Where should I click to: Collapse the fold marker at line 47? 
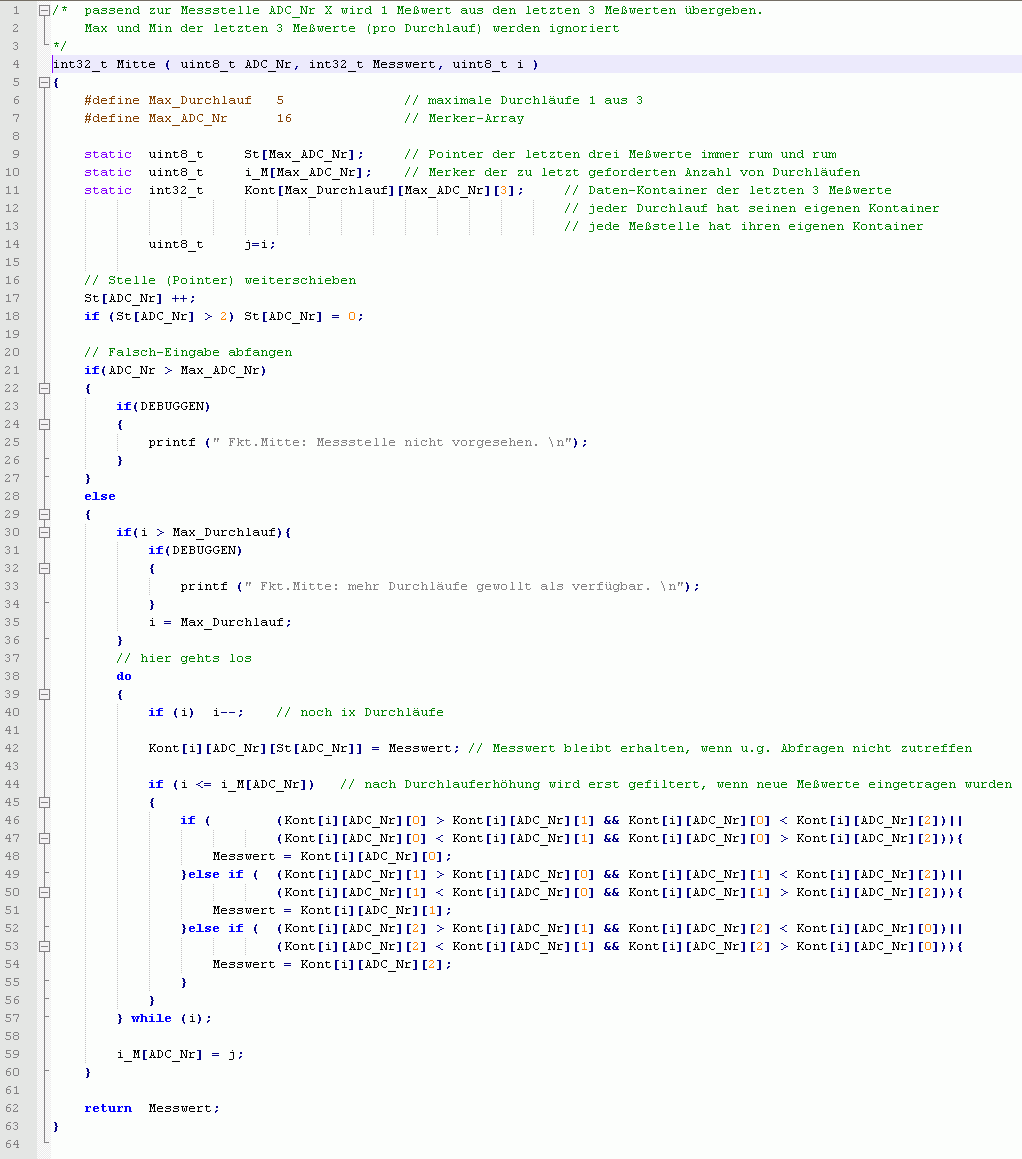tap(44, 838)
